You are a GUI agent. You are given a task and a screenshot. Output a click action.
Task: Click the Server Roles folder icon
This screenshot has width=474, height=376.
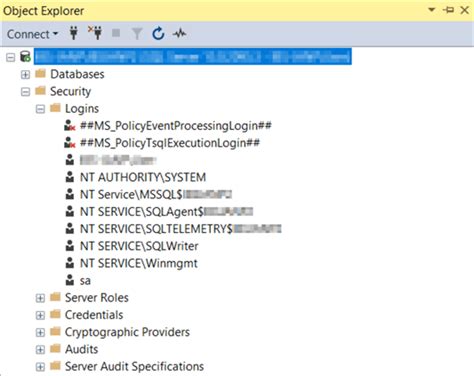pos(55,297)
